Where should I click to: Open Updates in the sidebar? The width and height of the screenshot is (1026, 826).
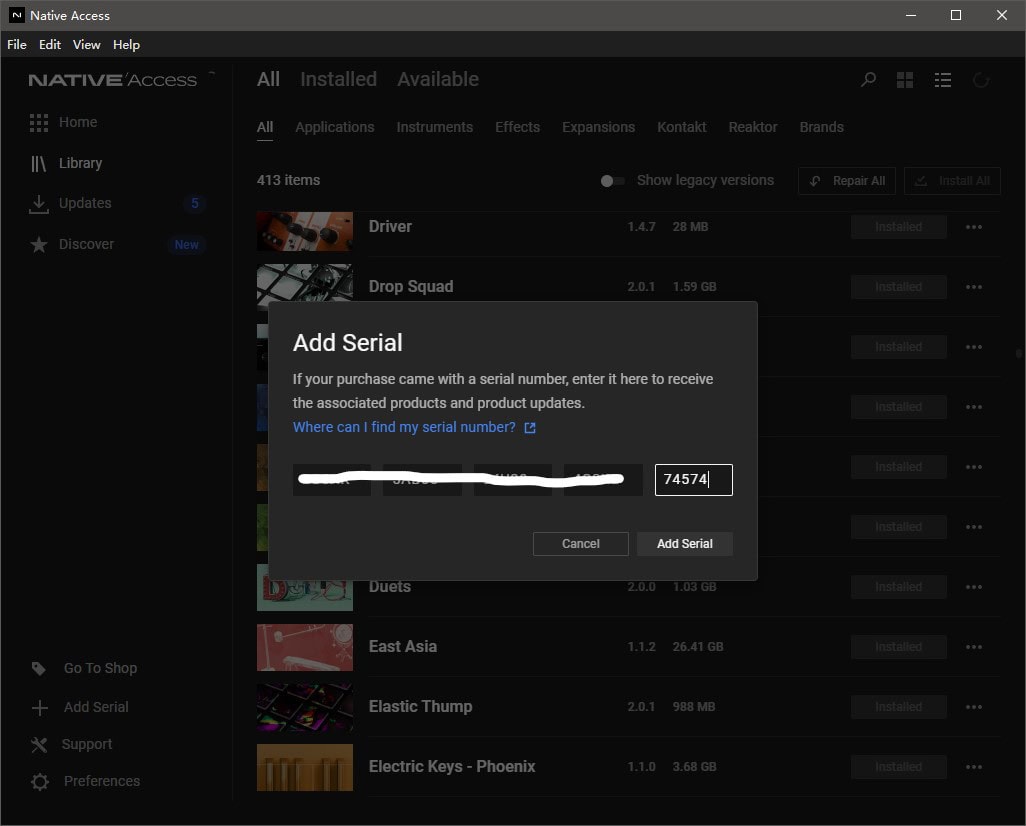click(x=85, y=203)
